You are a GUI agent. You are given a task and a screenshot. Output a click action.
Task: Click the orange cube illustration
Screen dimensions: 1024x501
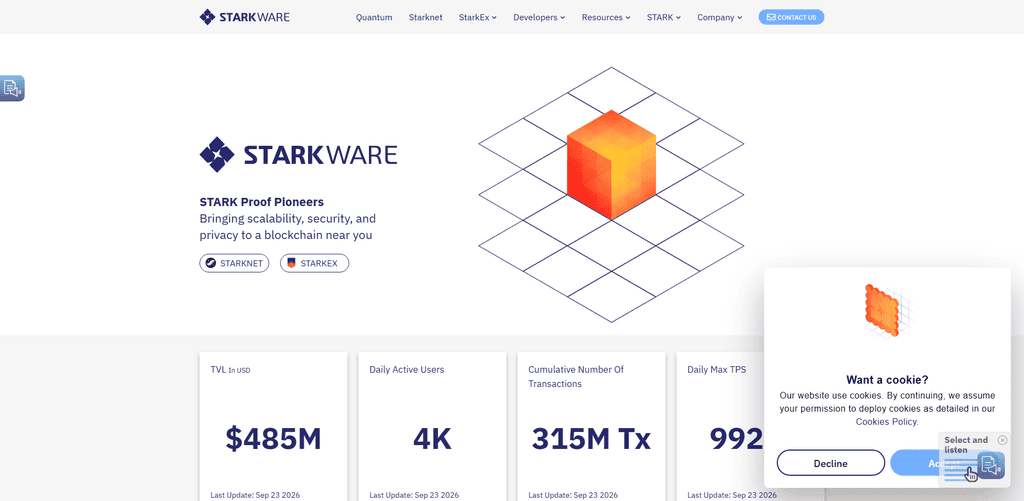(x=611, y=165)
